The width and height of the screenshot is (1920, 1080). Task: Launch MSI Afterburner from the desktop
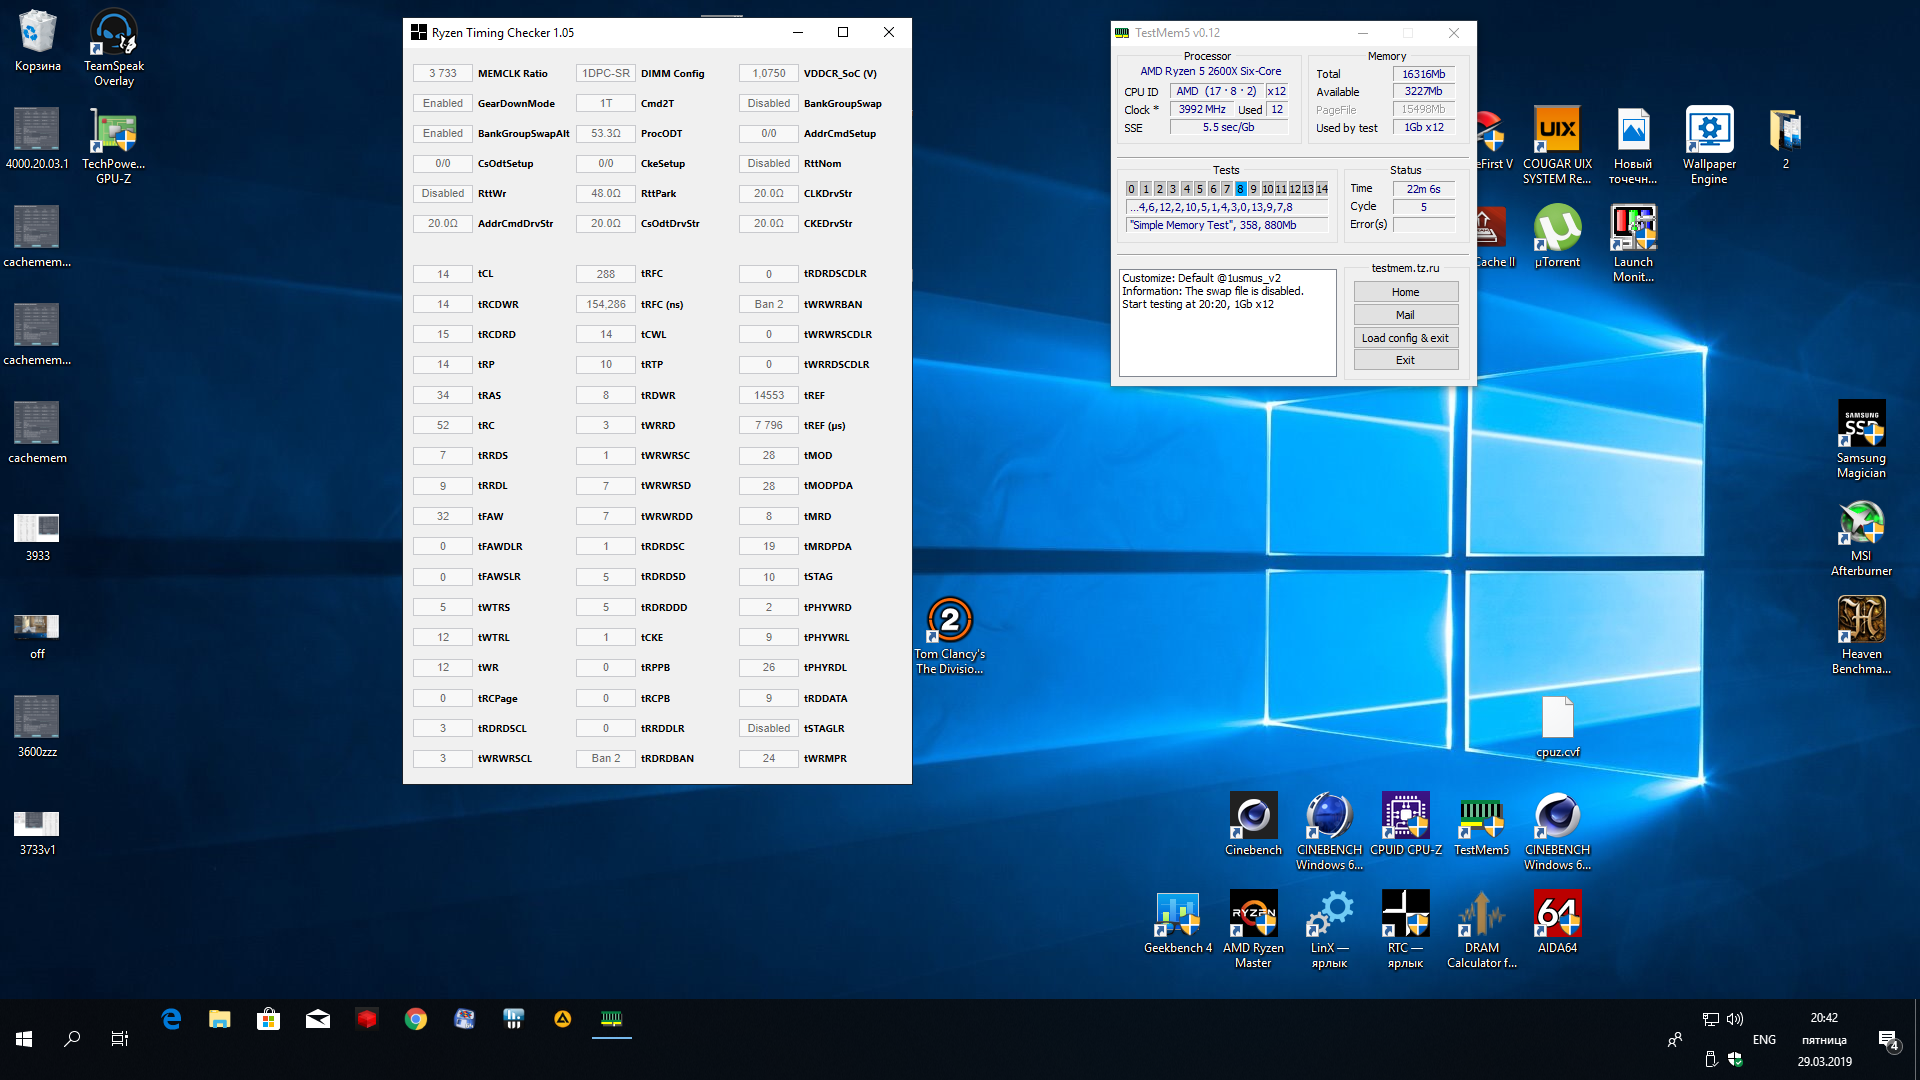[1861, 523]
